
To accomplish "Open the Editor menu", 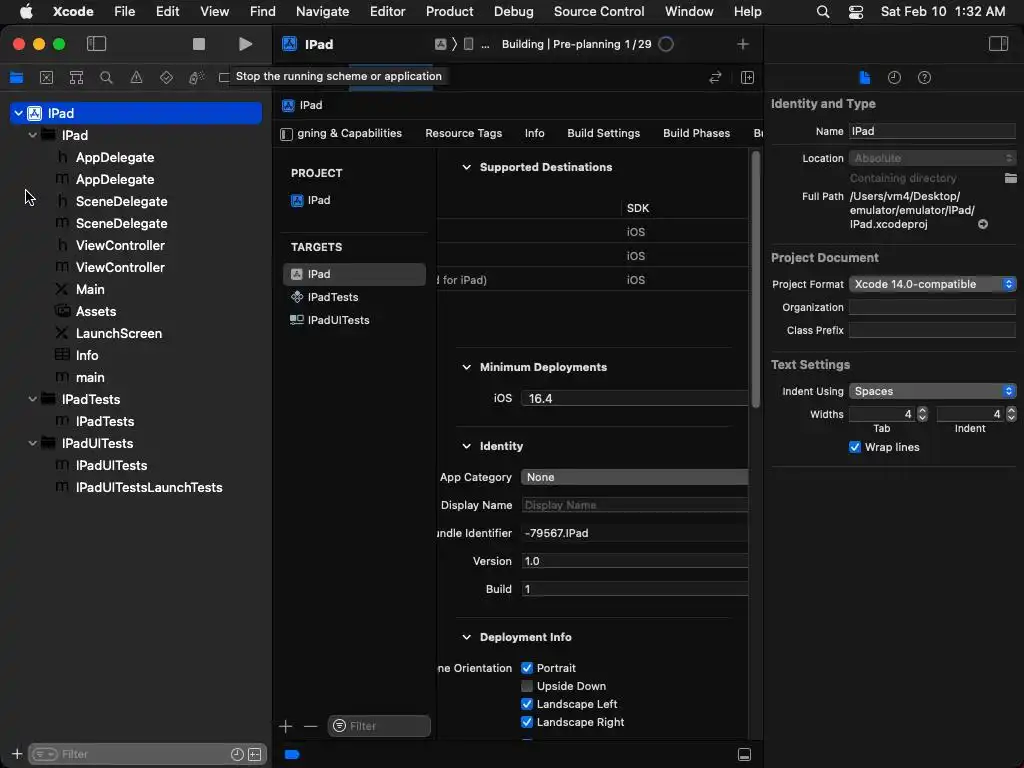I will pos(387,12).
